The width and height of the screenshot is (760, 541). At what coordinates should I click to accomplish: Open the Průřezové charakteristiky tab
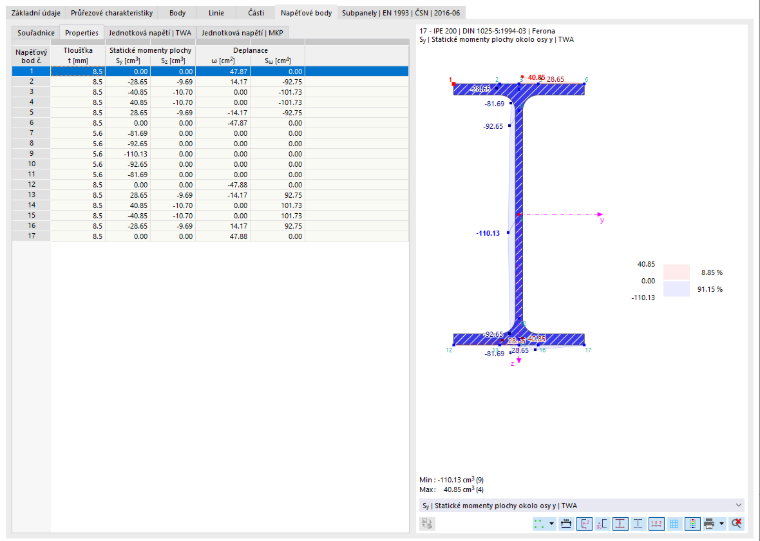(x=111, y=13)
